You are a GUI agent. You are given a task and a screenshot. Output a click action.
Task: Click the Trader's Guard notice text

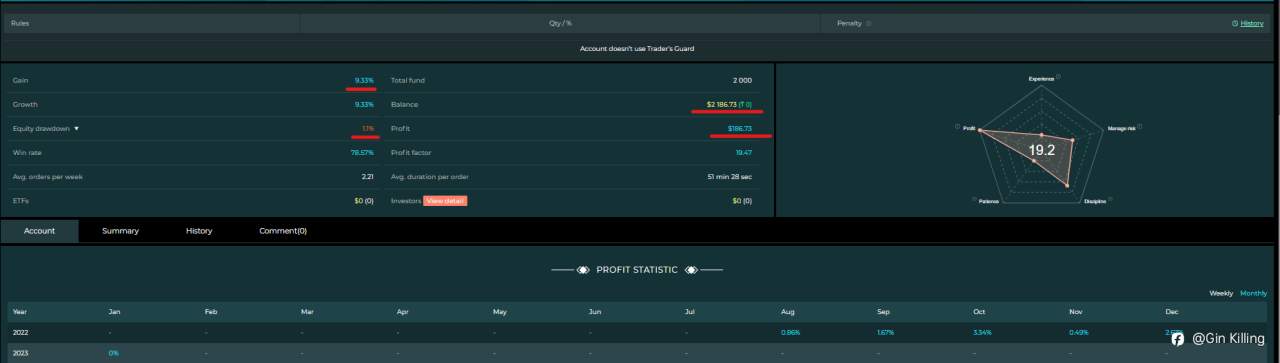pyautogui.click(x=637, y=48)
